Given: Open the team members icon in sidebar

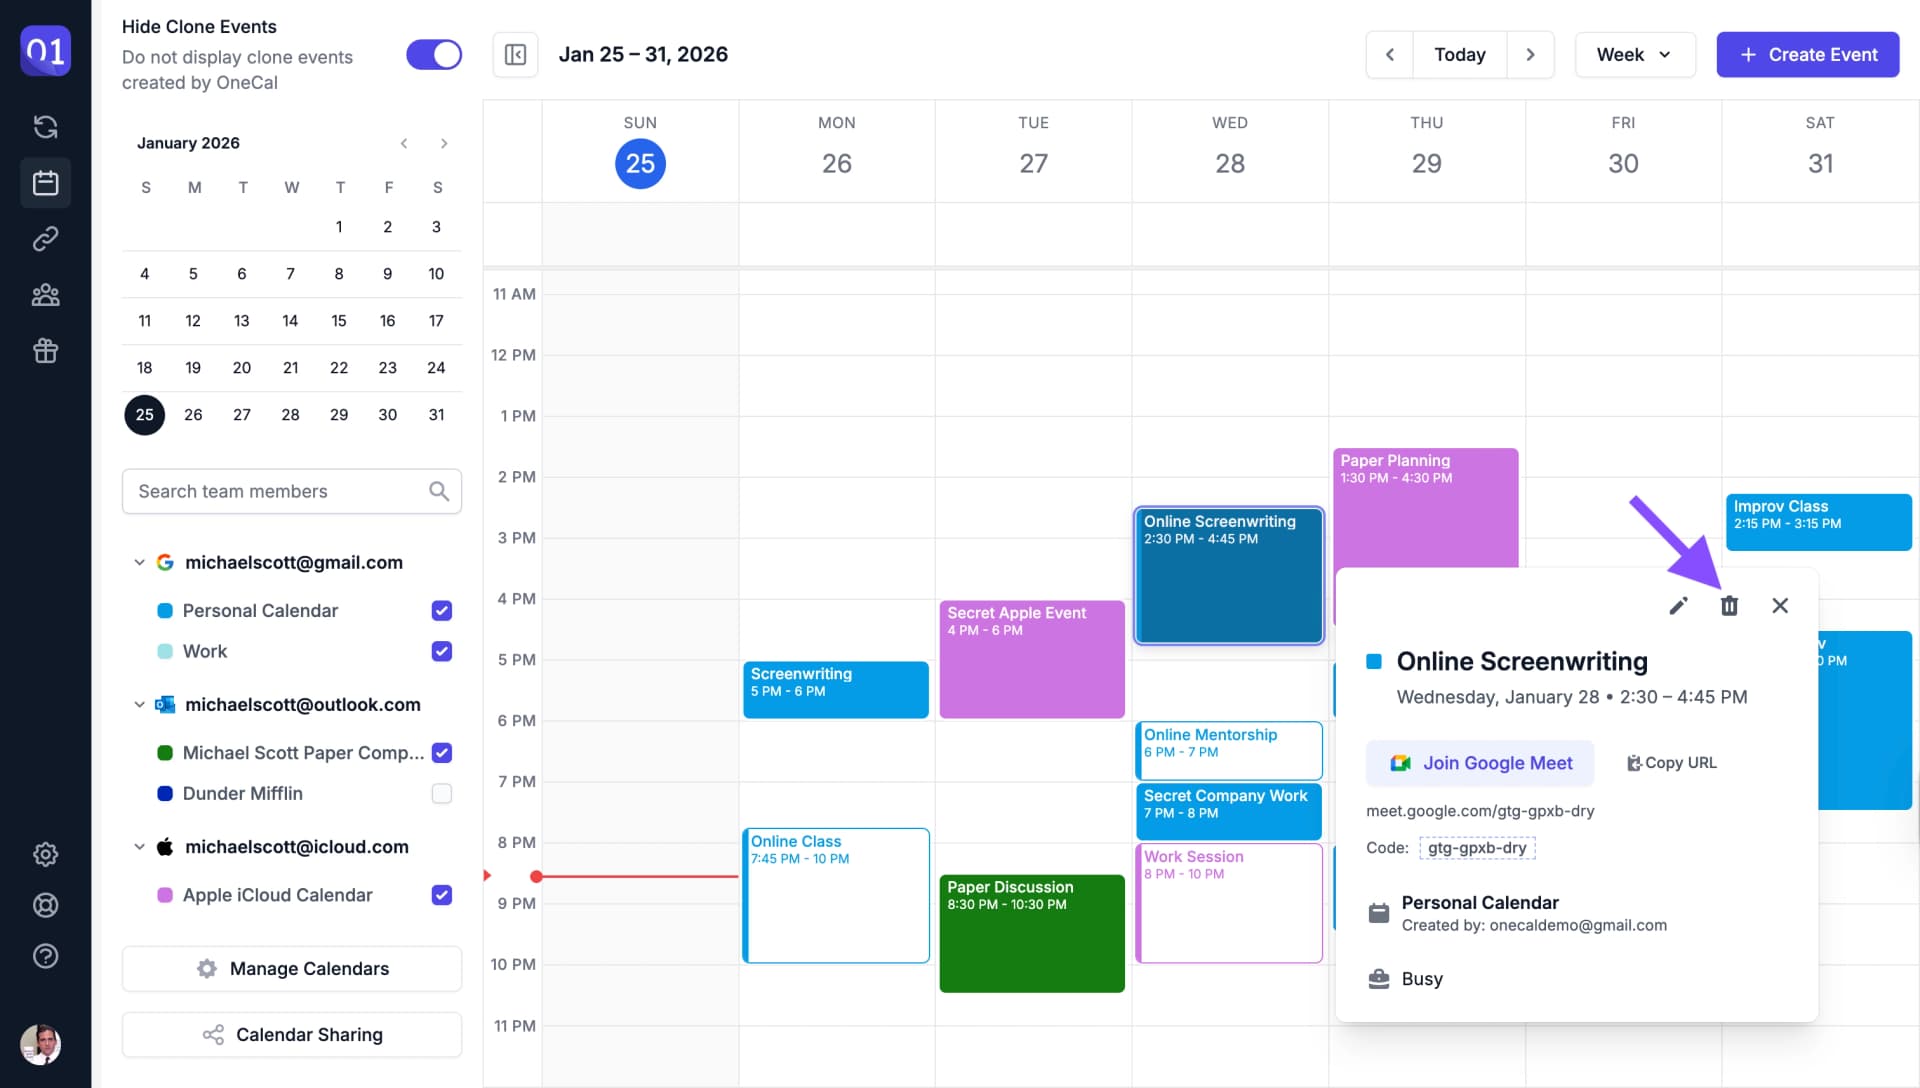Looking at the screenshot, I should pyautogui.click(x=45, y=295).
